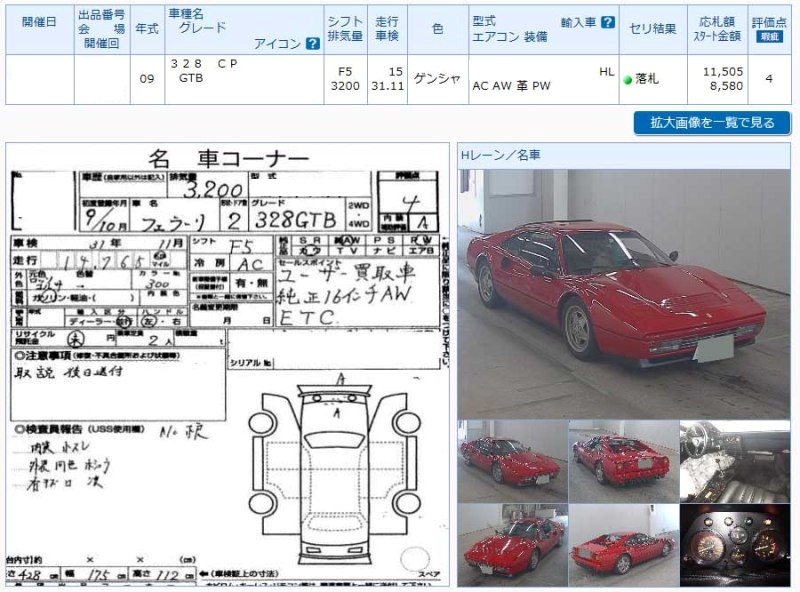Click the 年式 column header

point(147,29)
